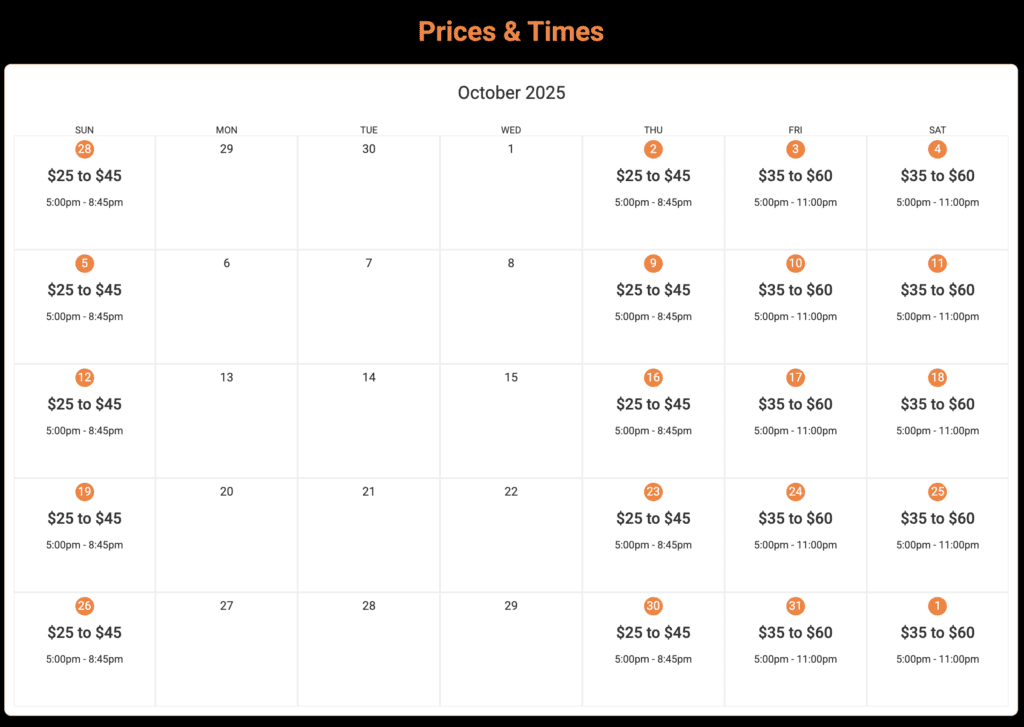Select the orange date badge numbered 25

[x=937, y=491]
